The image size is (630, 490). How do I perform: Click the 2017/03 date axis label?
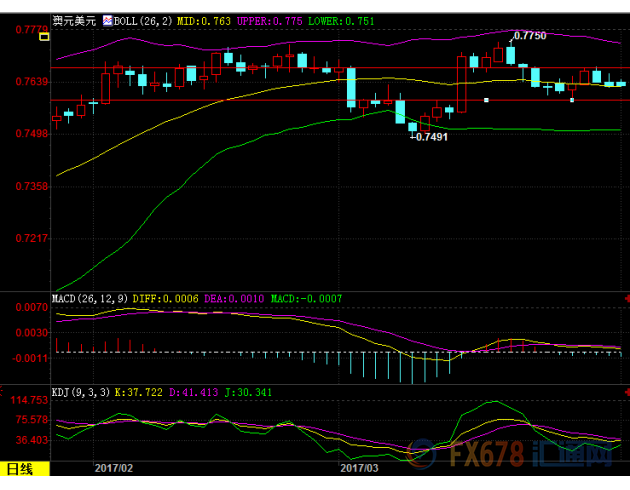point(359,468)
